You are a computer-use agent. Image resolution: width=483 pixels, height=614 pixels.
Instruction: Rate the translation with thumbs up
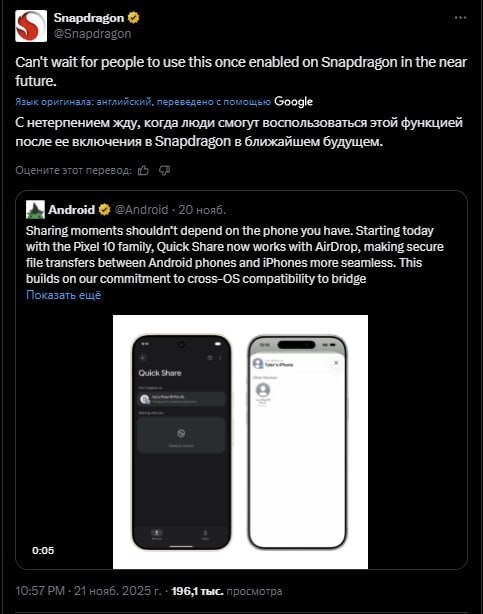click(x=143, y=170)
